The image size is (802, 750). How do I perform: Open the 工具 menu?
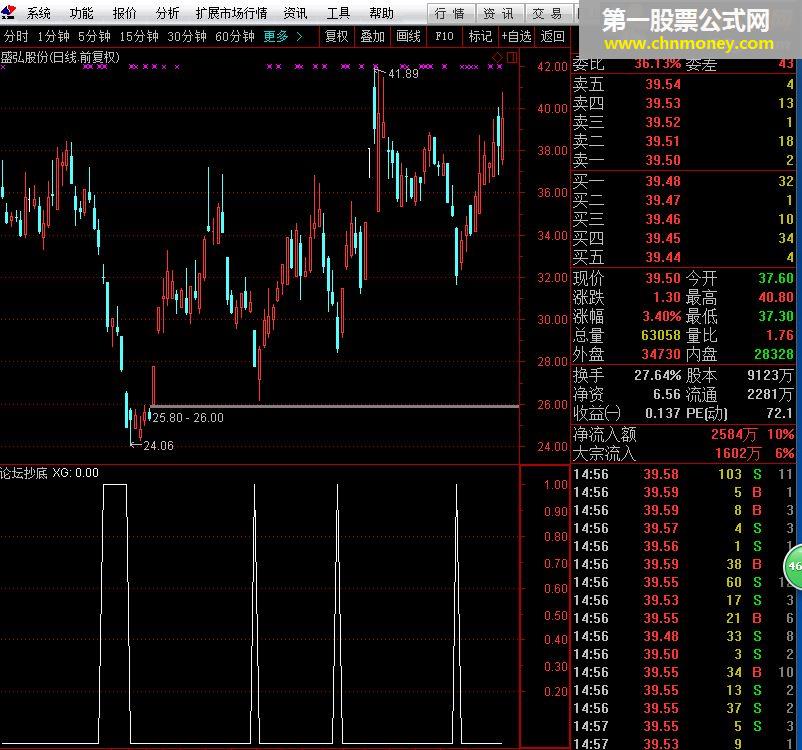pyautogui.click(x=339, y=13)
